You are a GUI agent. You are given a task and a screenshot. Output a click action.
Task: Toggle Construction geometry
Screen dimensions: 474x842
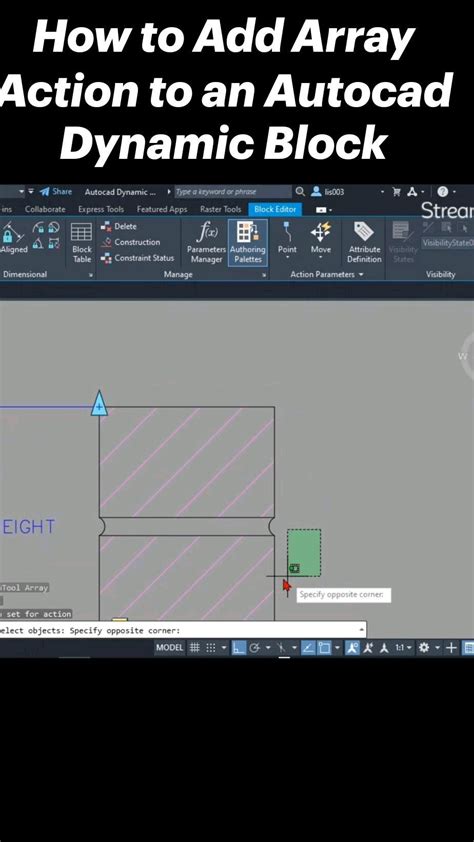(130, 242)
